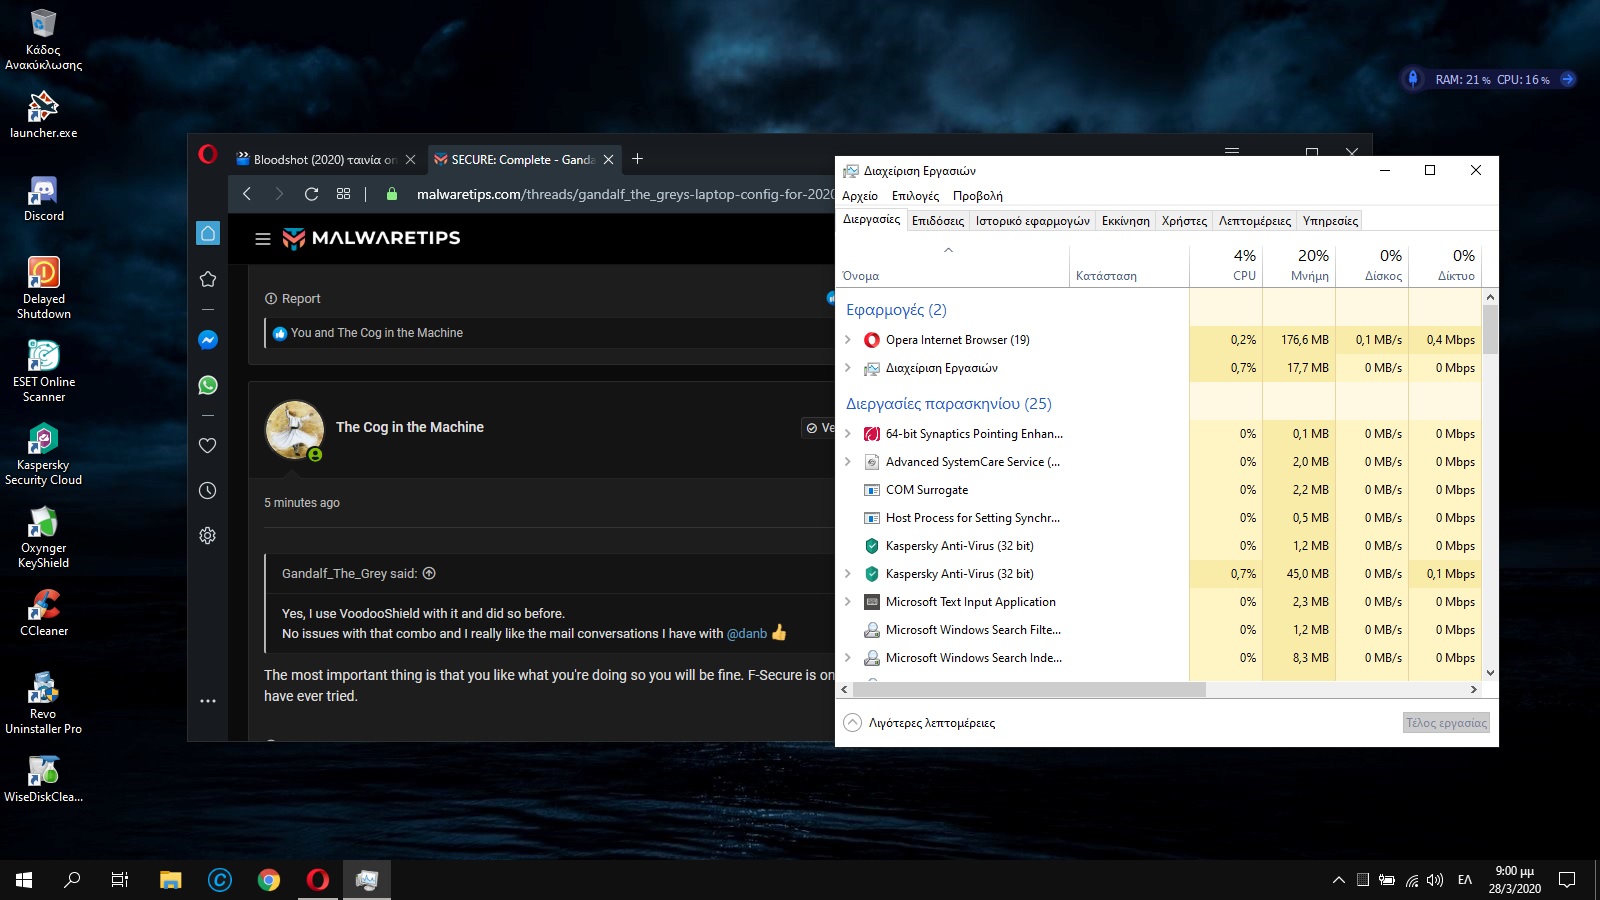1600x900 pixels.
Task: Open Opera sidebar history clock icon
Action: (208, 490)
